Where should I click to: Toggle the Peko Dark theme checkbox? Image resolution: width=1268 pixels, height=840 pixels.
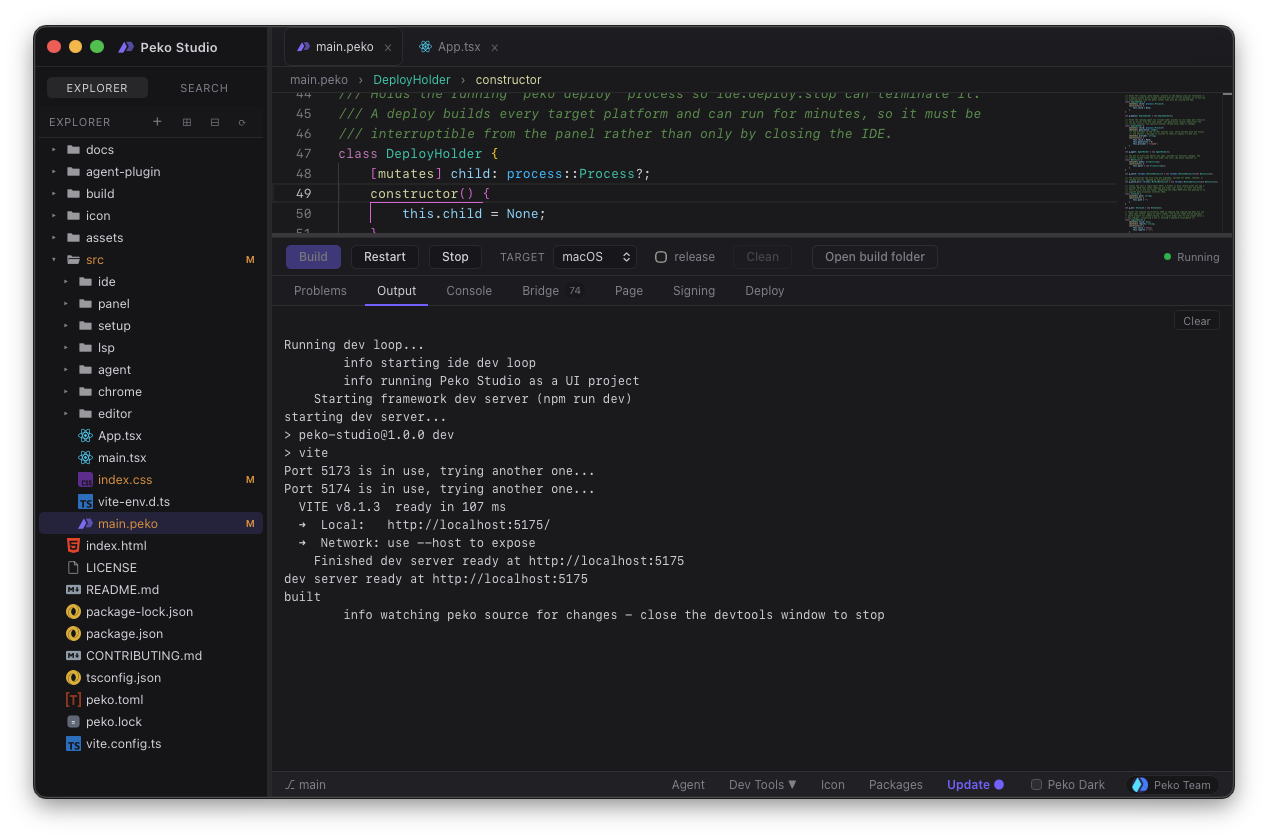[x=1037, y=785]
